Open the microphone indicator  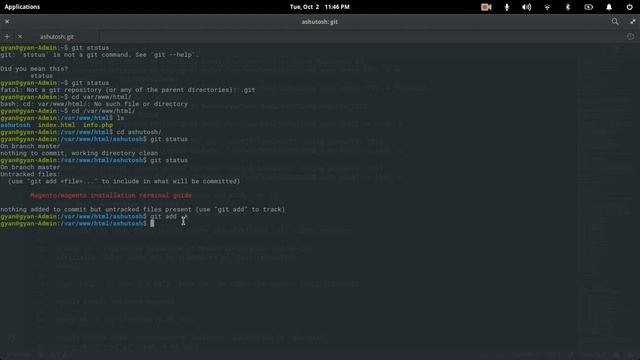point(507,7)
